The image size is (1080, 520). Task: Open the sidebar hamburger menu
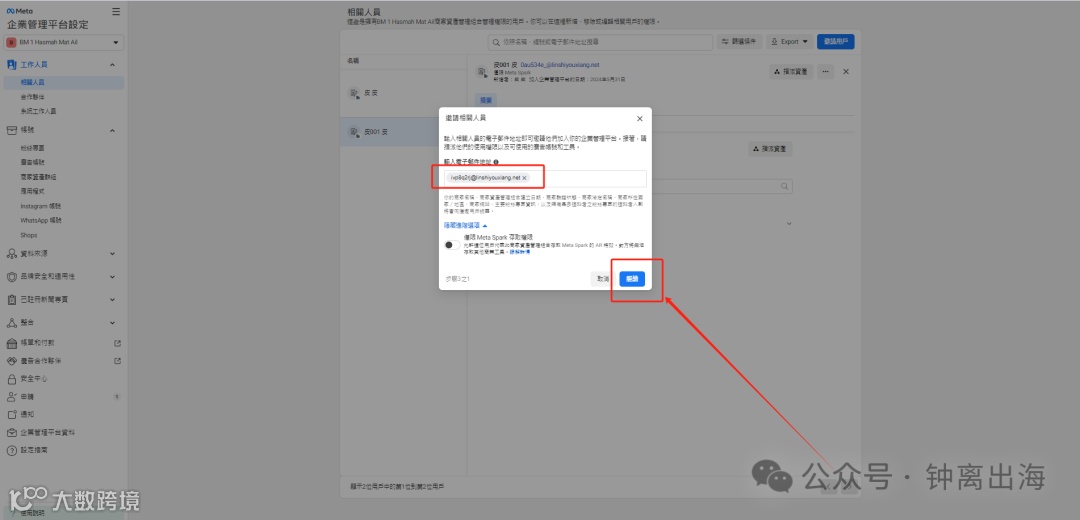point(116,11)
